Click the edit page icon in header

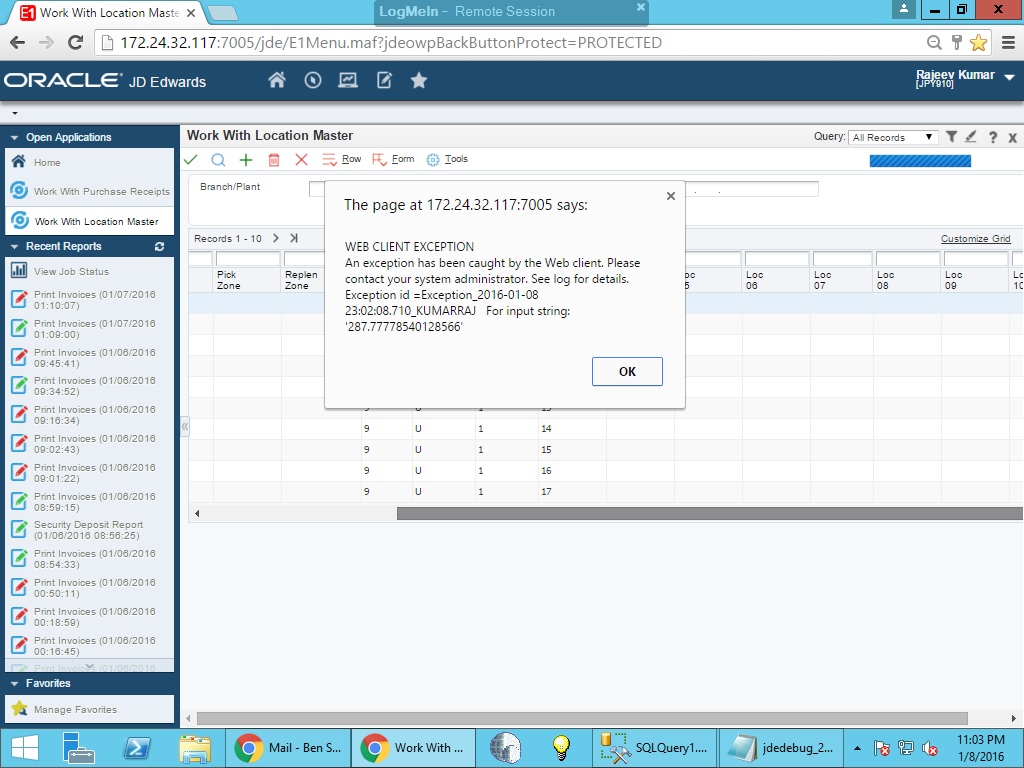(384, 80)
